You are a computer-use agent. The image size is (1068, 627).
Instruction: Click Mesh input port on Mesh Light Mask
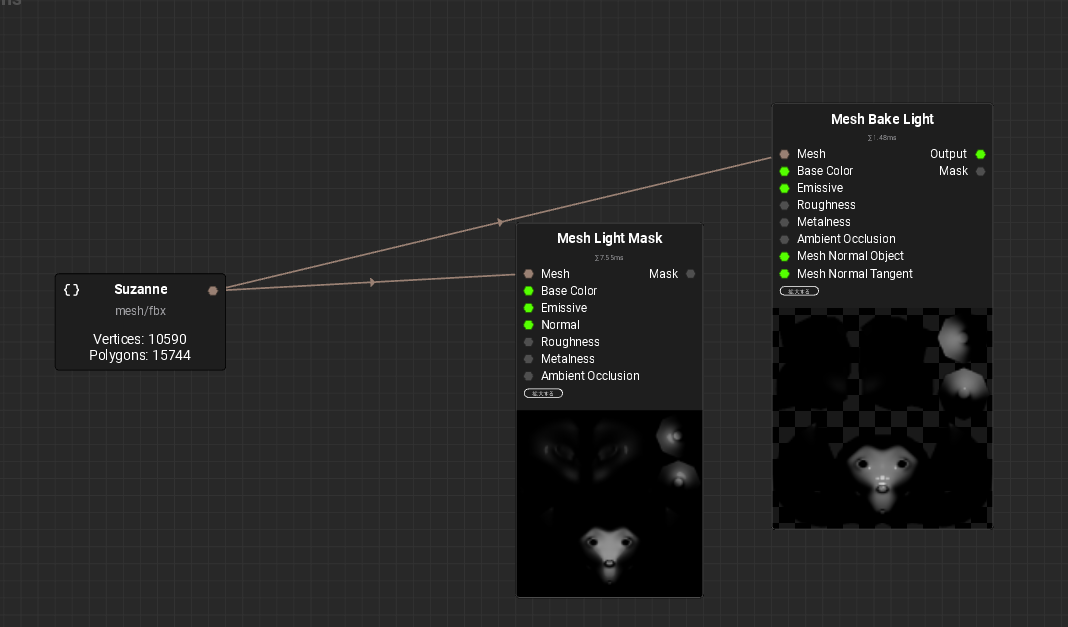[x=528, y=274]
